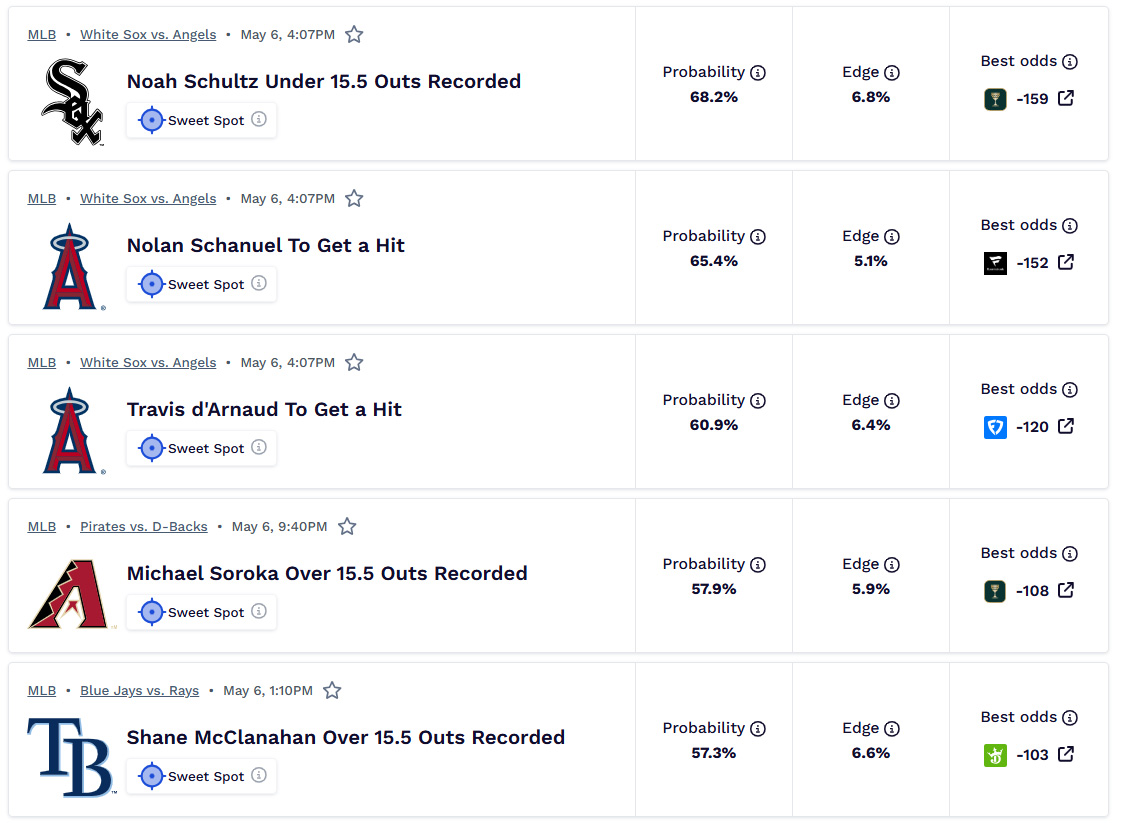Click Best odds info icon on McClanahan row

point(1070,718)
